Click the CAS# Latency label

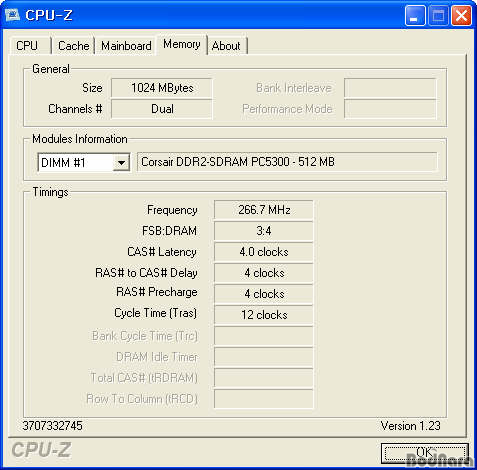coord(162,252)
